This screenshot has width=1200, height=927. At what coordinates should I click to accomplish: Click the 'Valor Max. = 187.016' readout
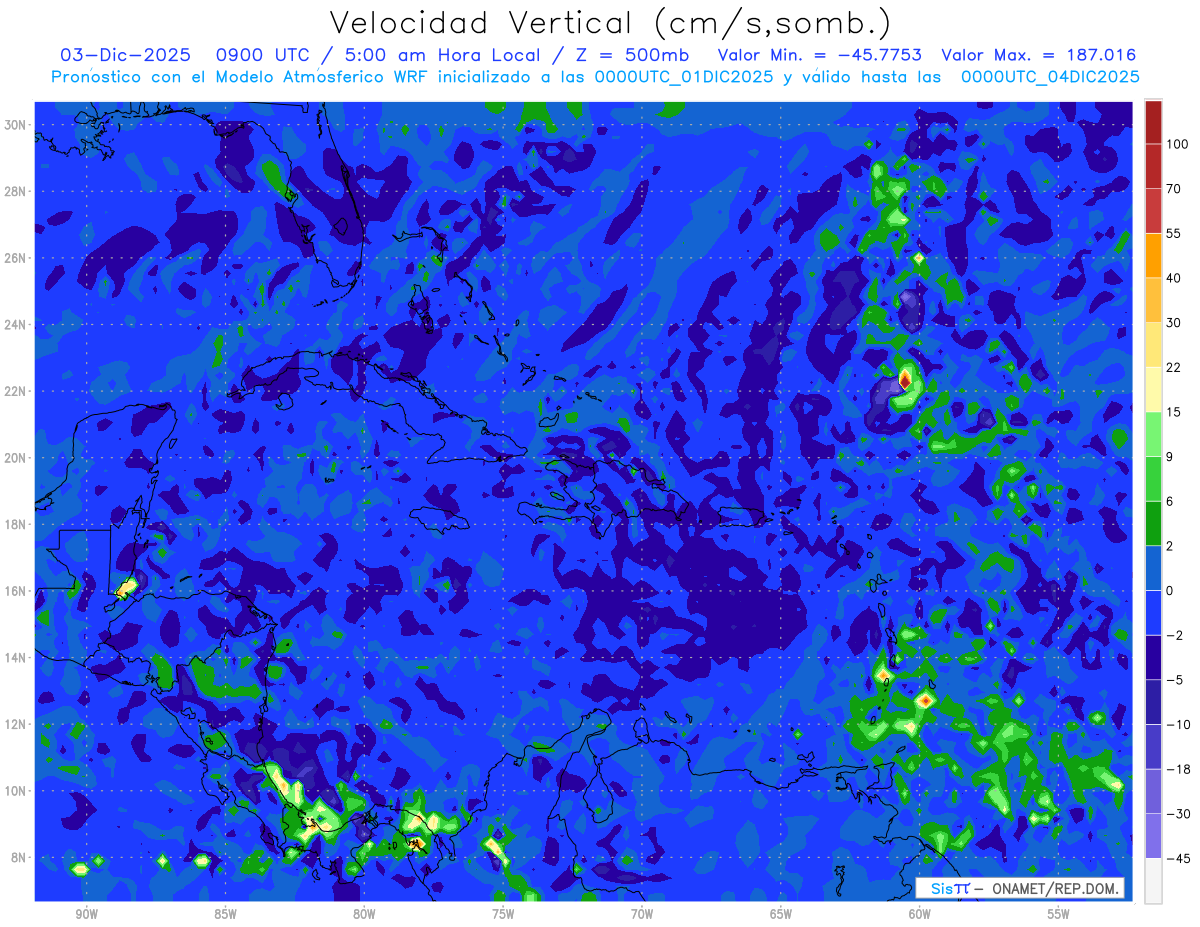(1038, 55)
